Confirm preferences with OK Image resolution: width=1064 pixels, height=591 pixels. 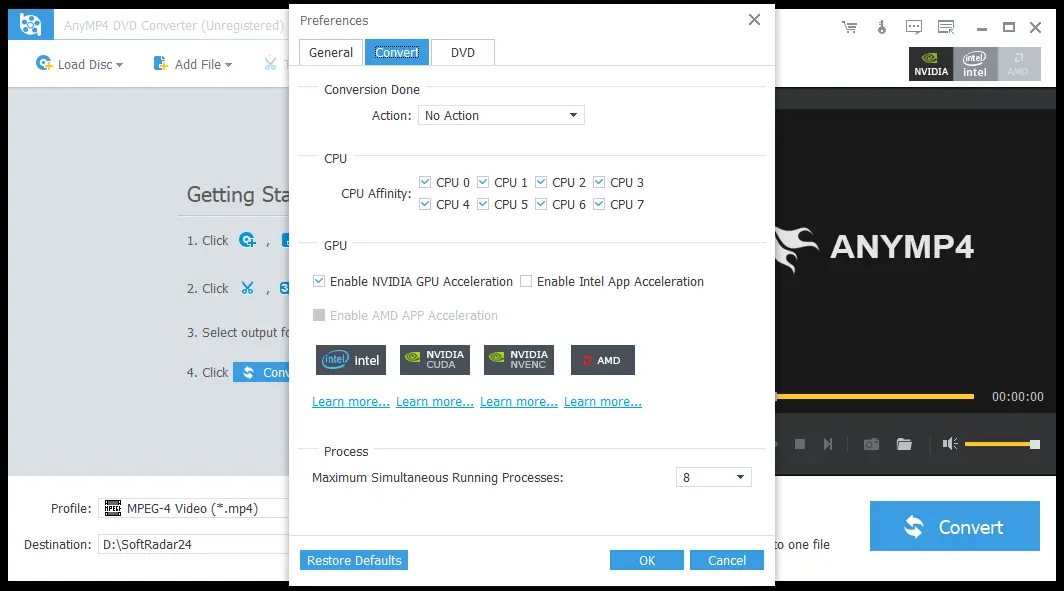pyautogui.click(x=647, y=560)
